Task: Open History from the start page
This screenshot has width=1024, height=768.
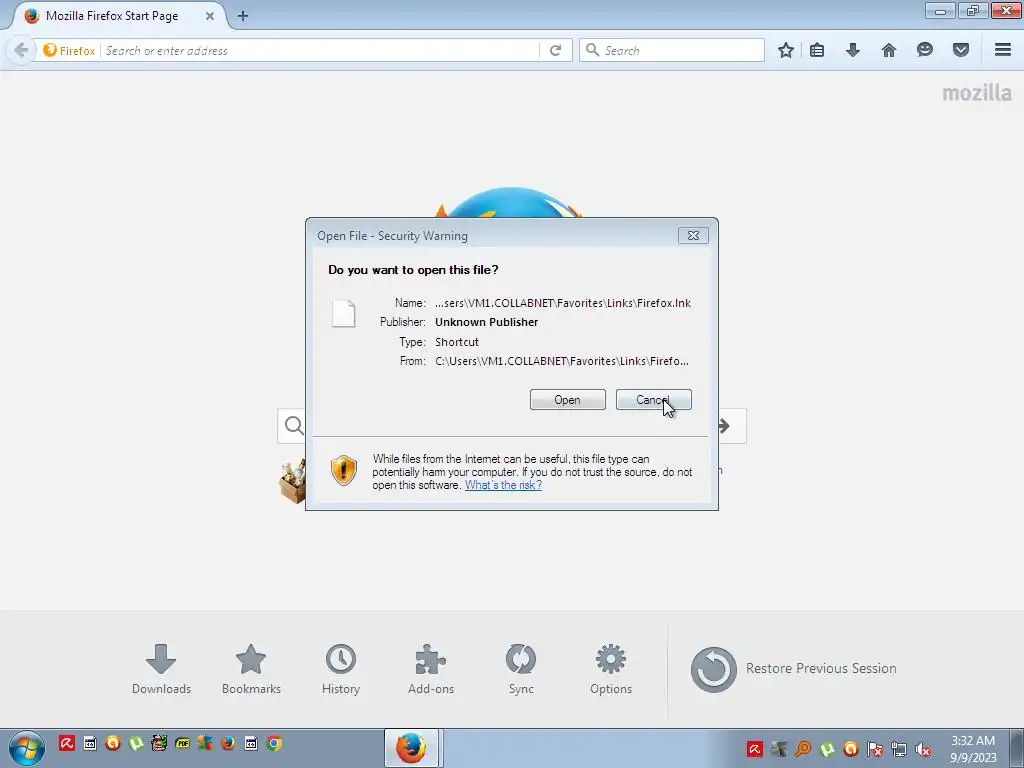Action: [x=341, y=669]
